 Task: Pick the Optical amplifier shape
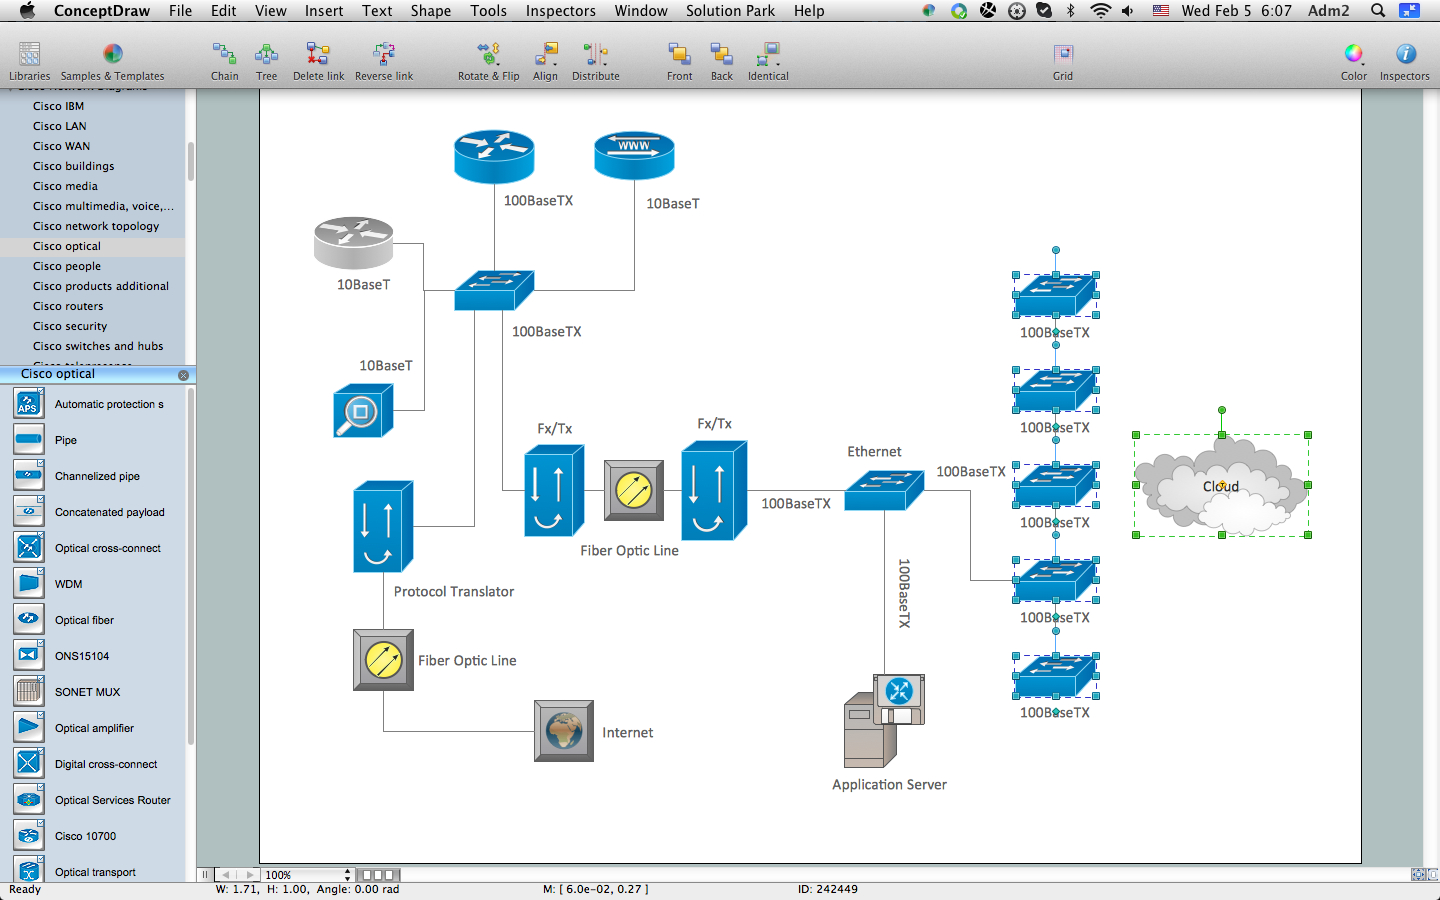[x=29, y=728]
